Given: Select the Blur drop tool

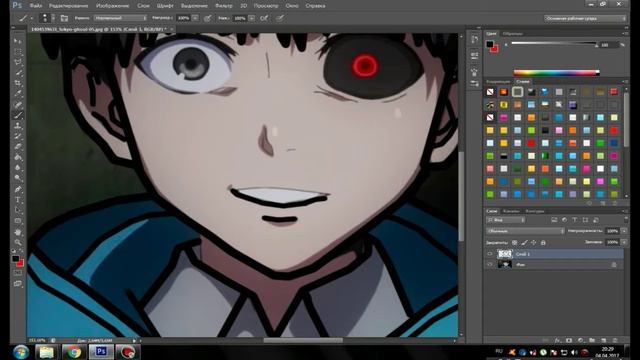Looking at the screenshot, I should point(18,168).
